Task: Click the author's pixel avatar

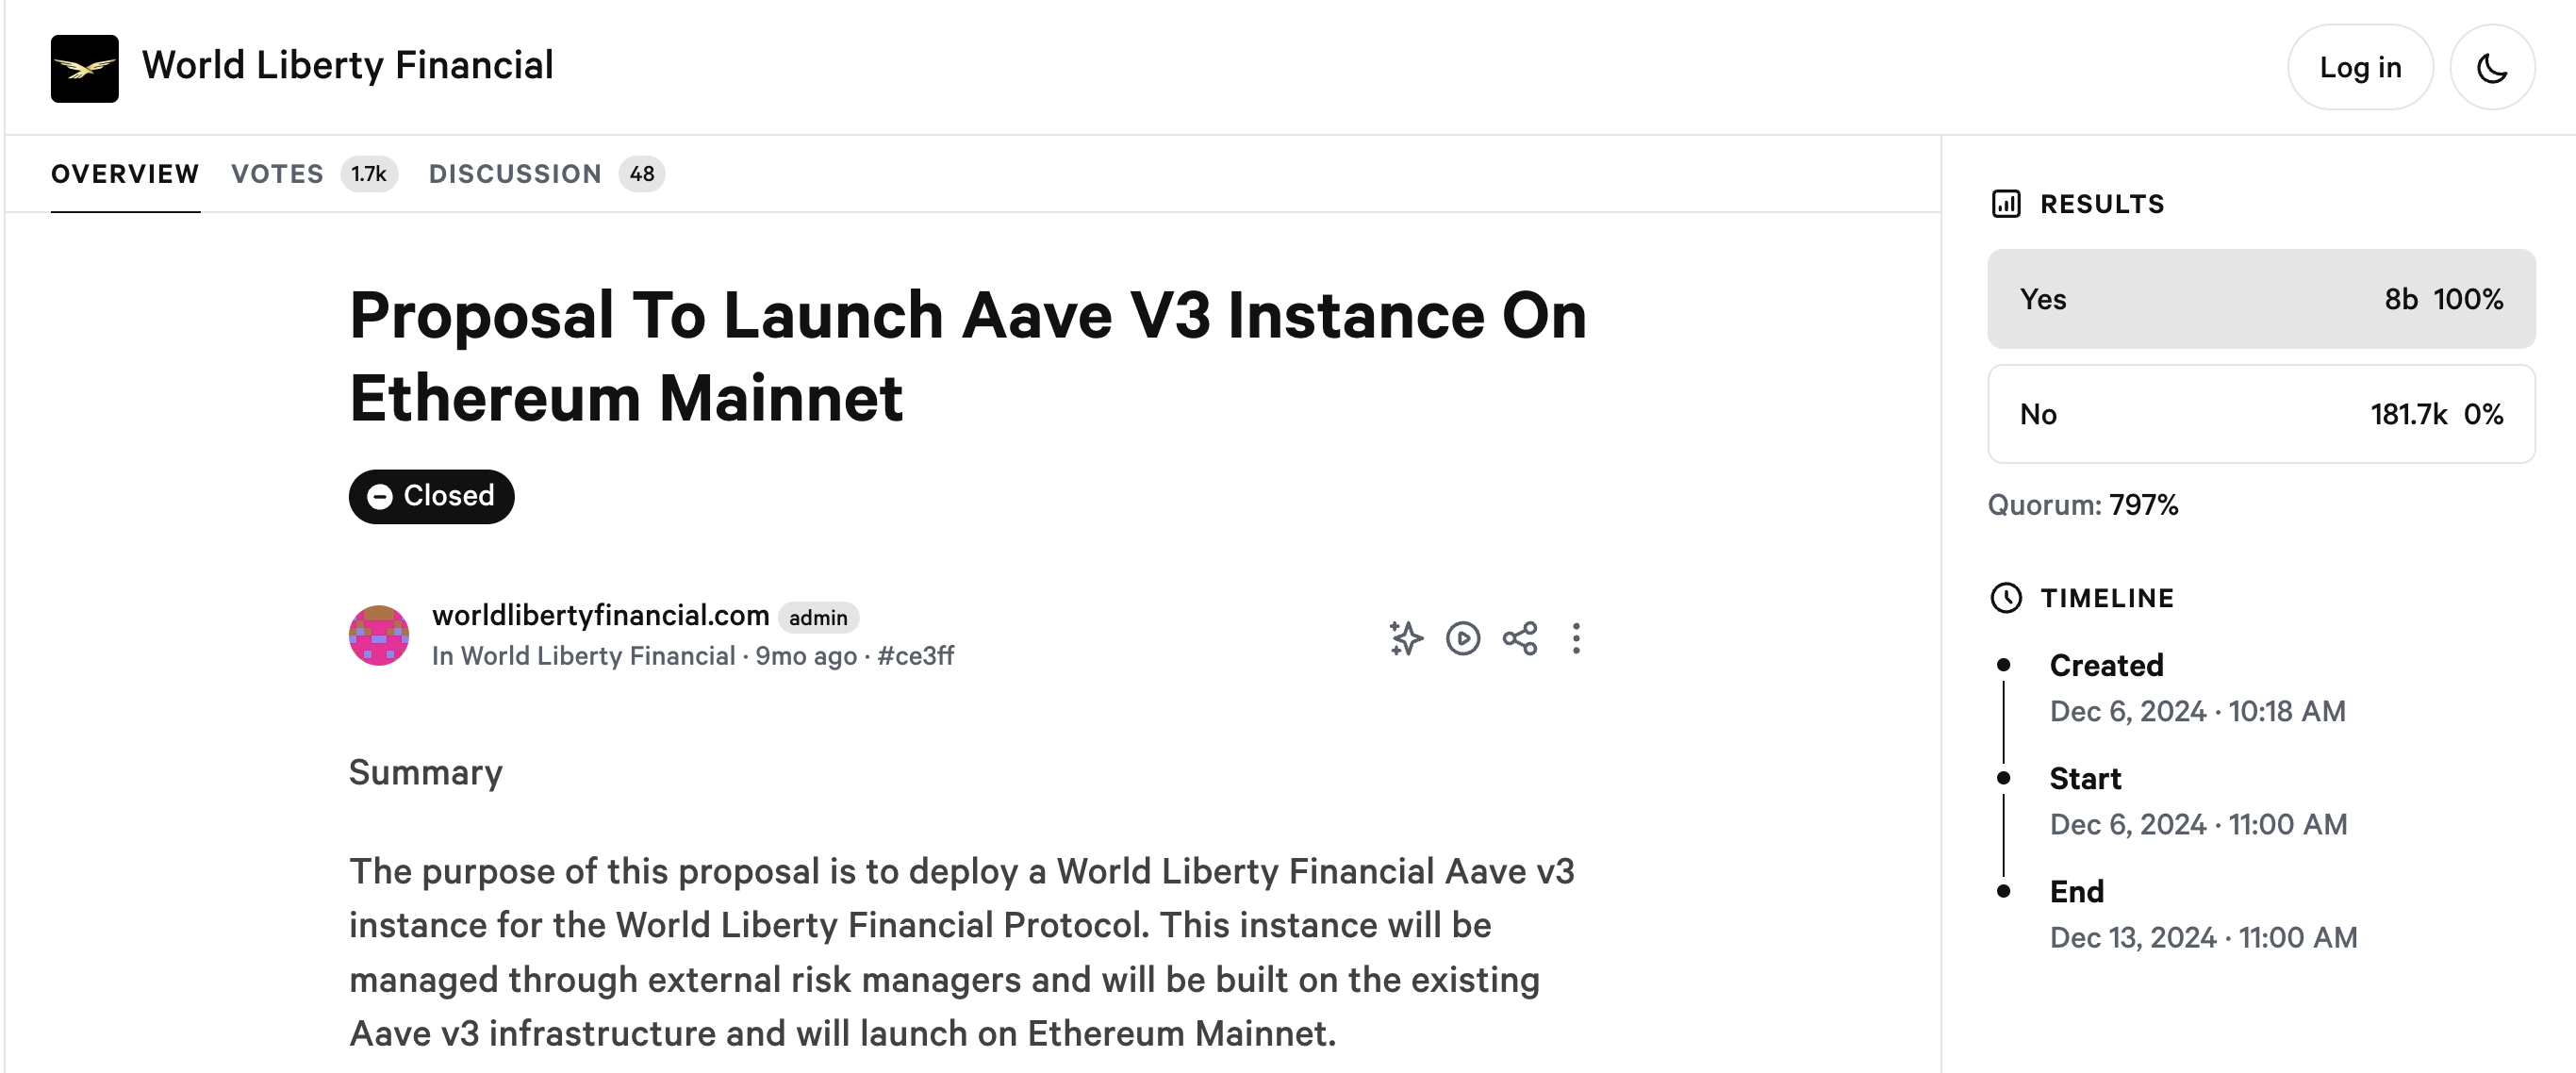Action: tap(378, 635)
